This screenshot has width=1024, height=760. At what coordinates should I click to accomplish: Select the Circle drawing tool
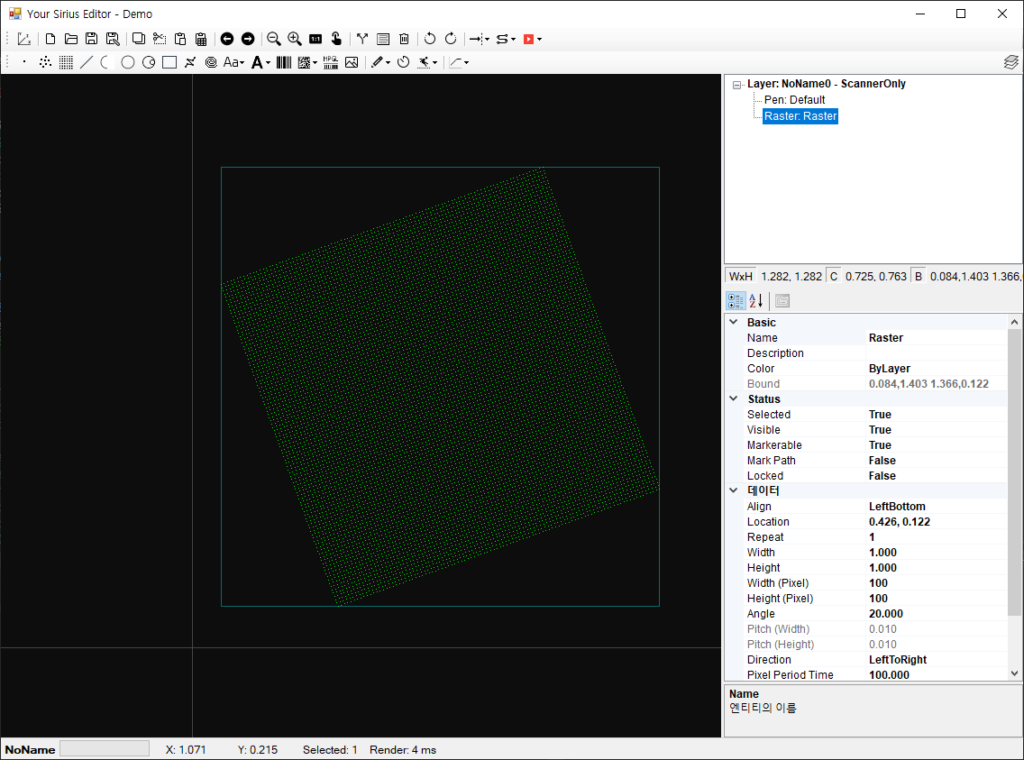click(x=127, y=62)
